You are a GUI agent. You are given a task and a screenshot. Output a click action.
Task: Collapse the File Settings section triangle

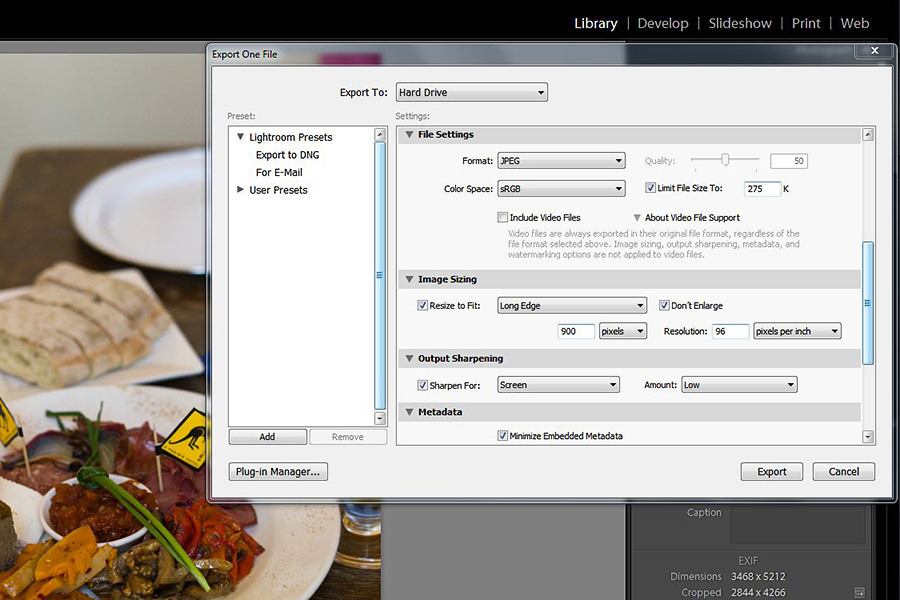click(409, 135)
